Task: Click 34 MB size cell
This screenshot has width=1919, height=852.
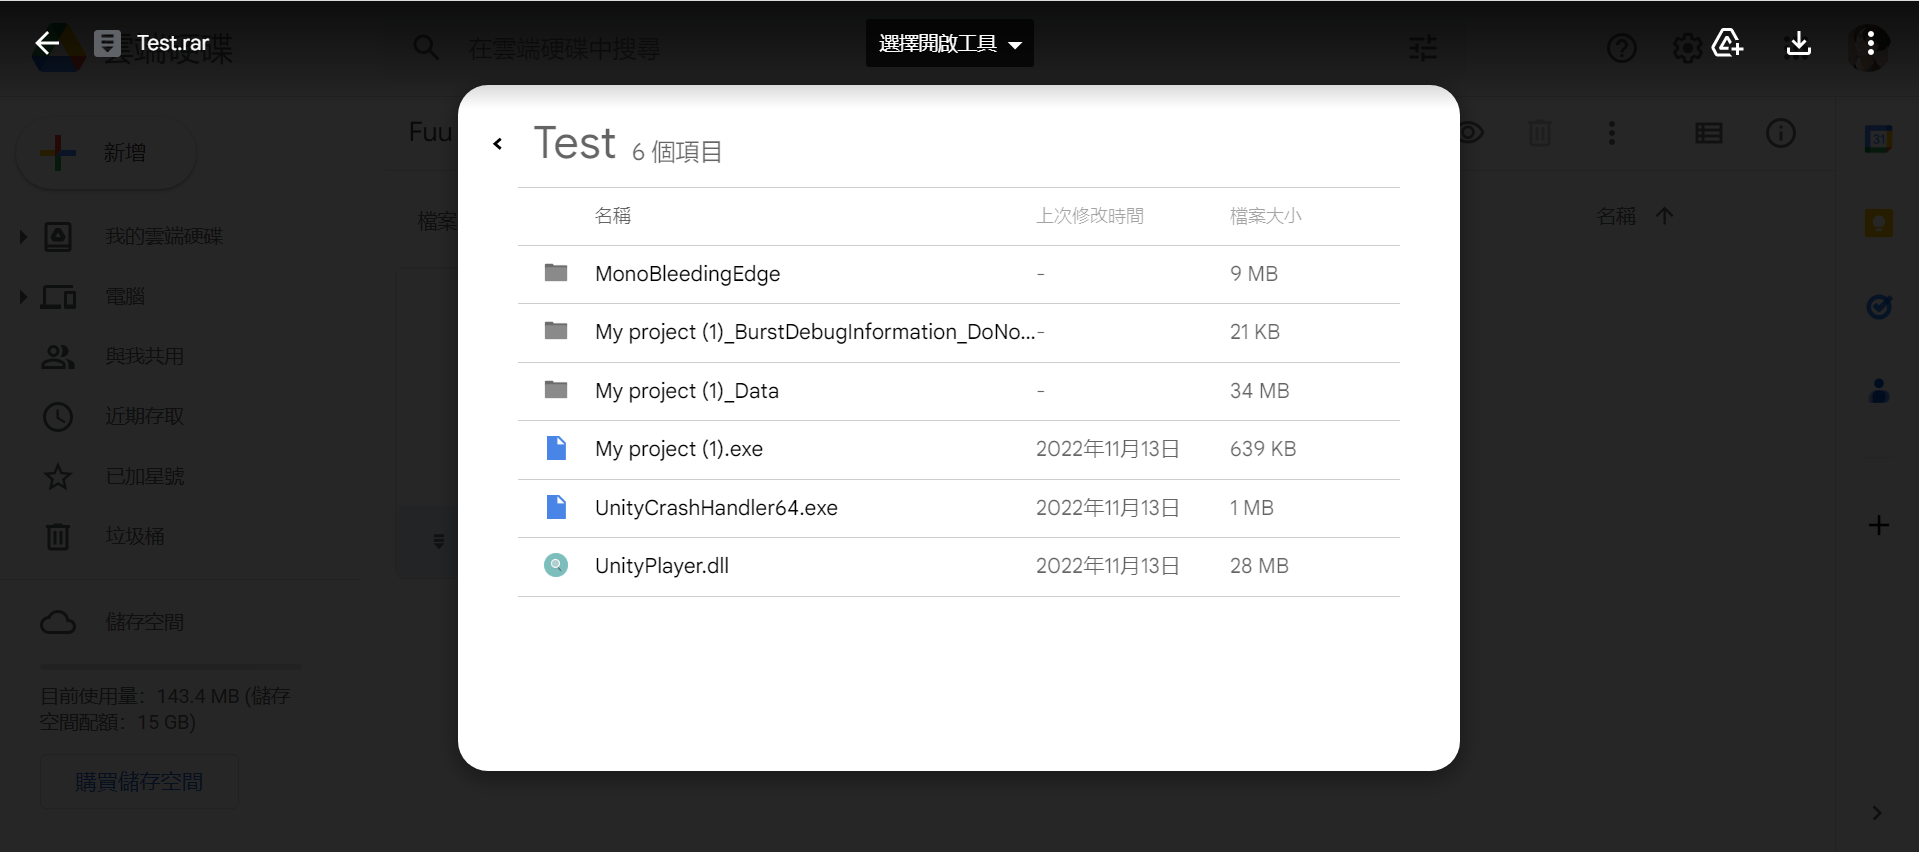Action: pyautogui.click(x=1259, y=391)
